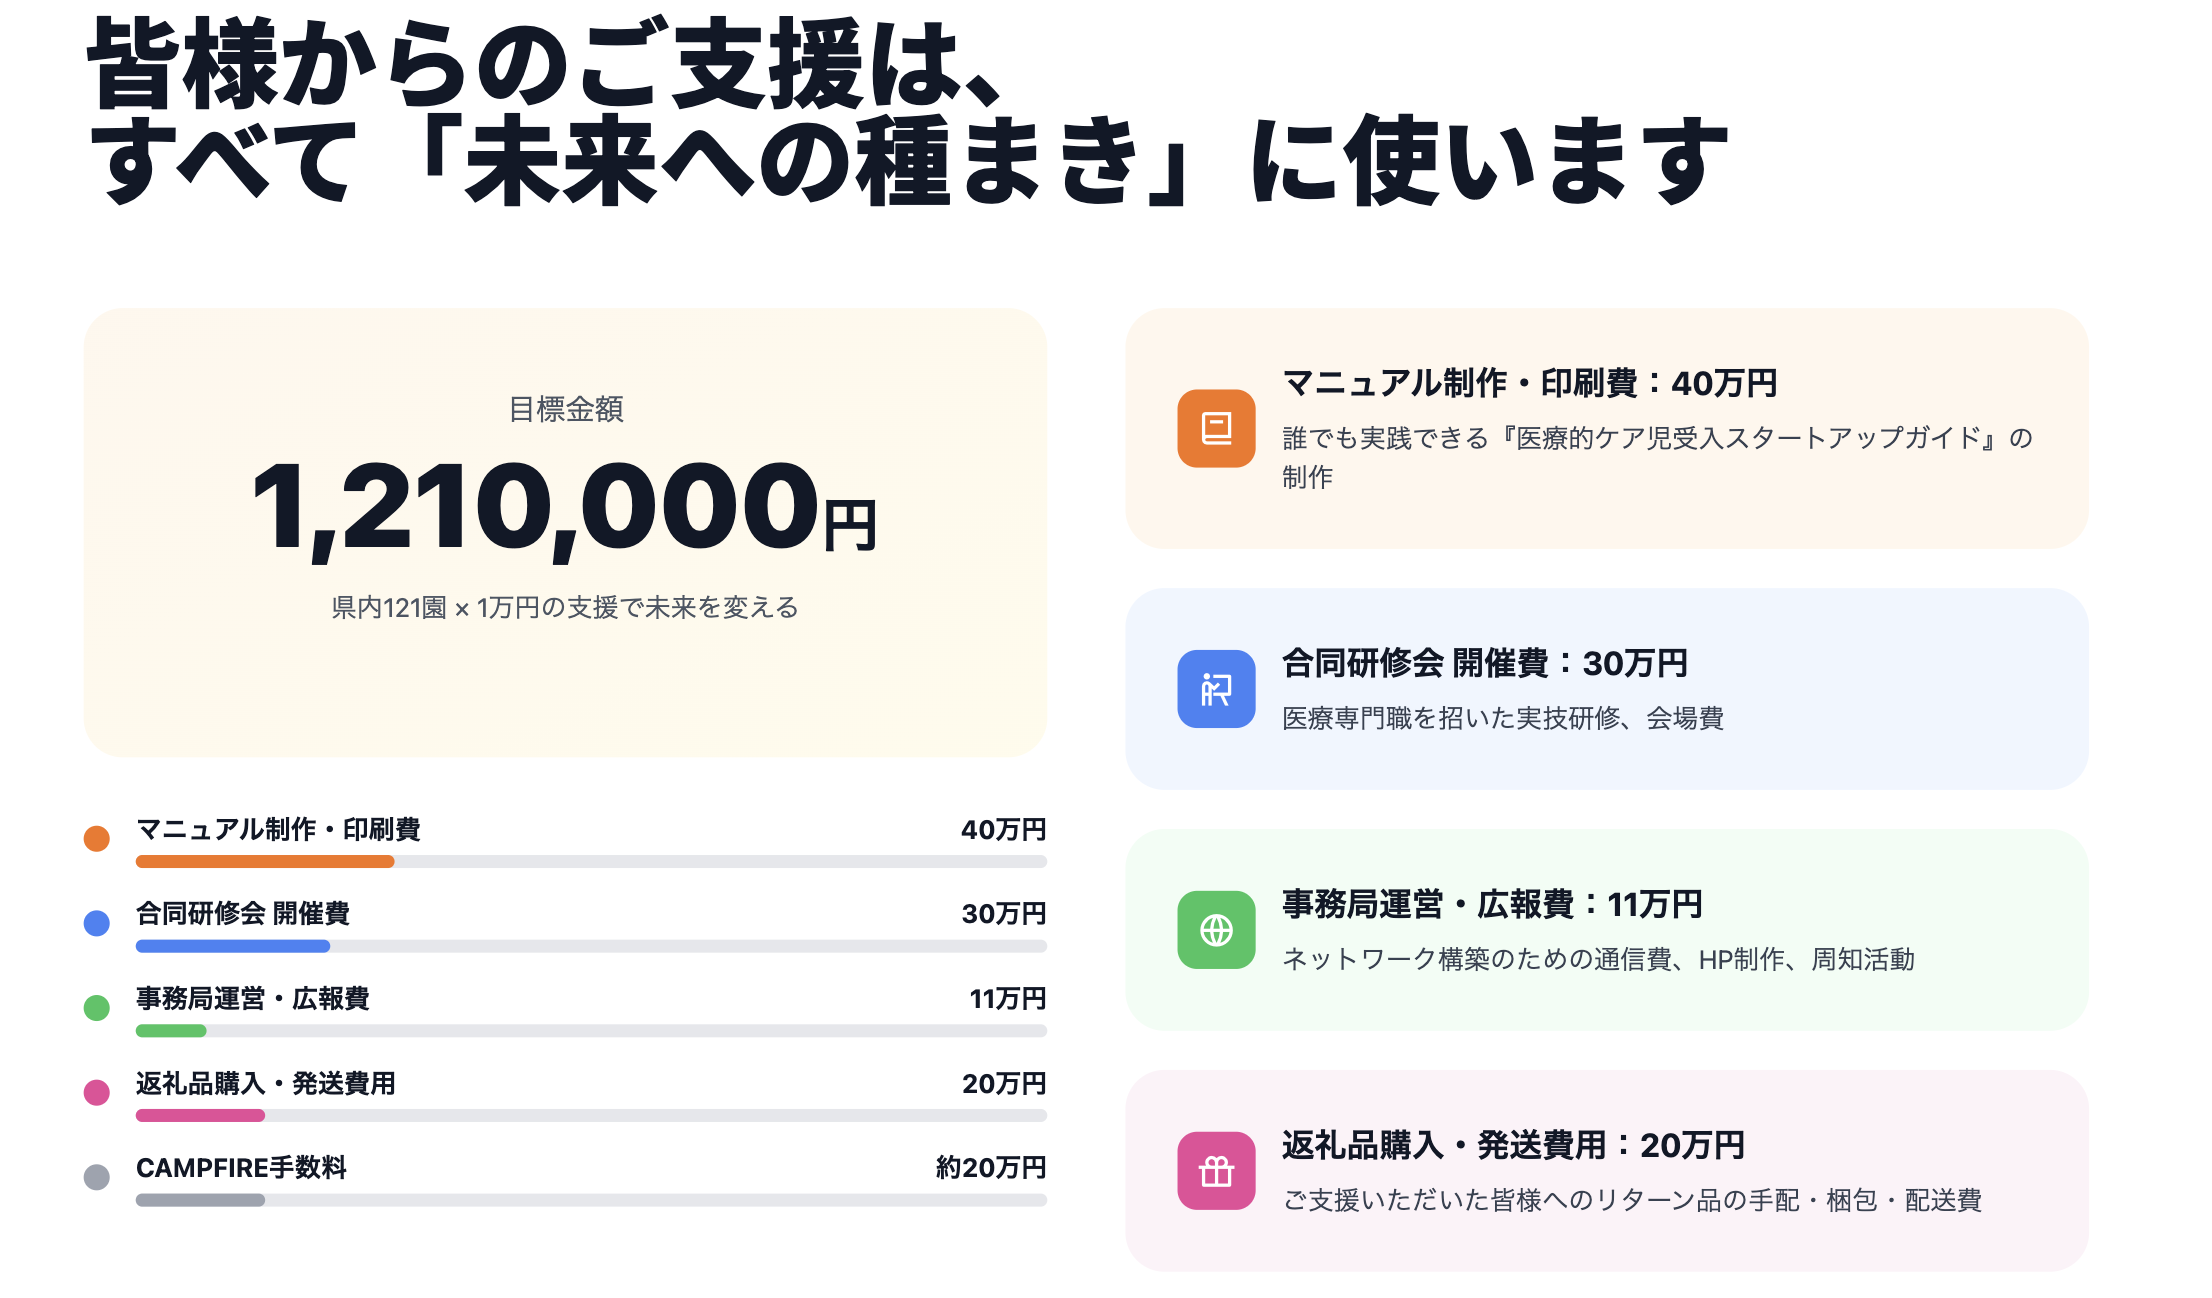Click the gray legend dot for CAMPFIRE手数料

click(97, 1177)
